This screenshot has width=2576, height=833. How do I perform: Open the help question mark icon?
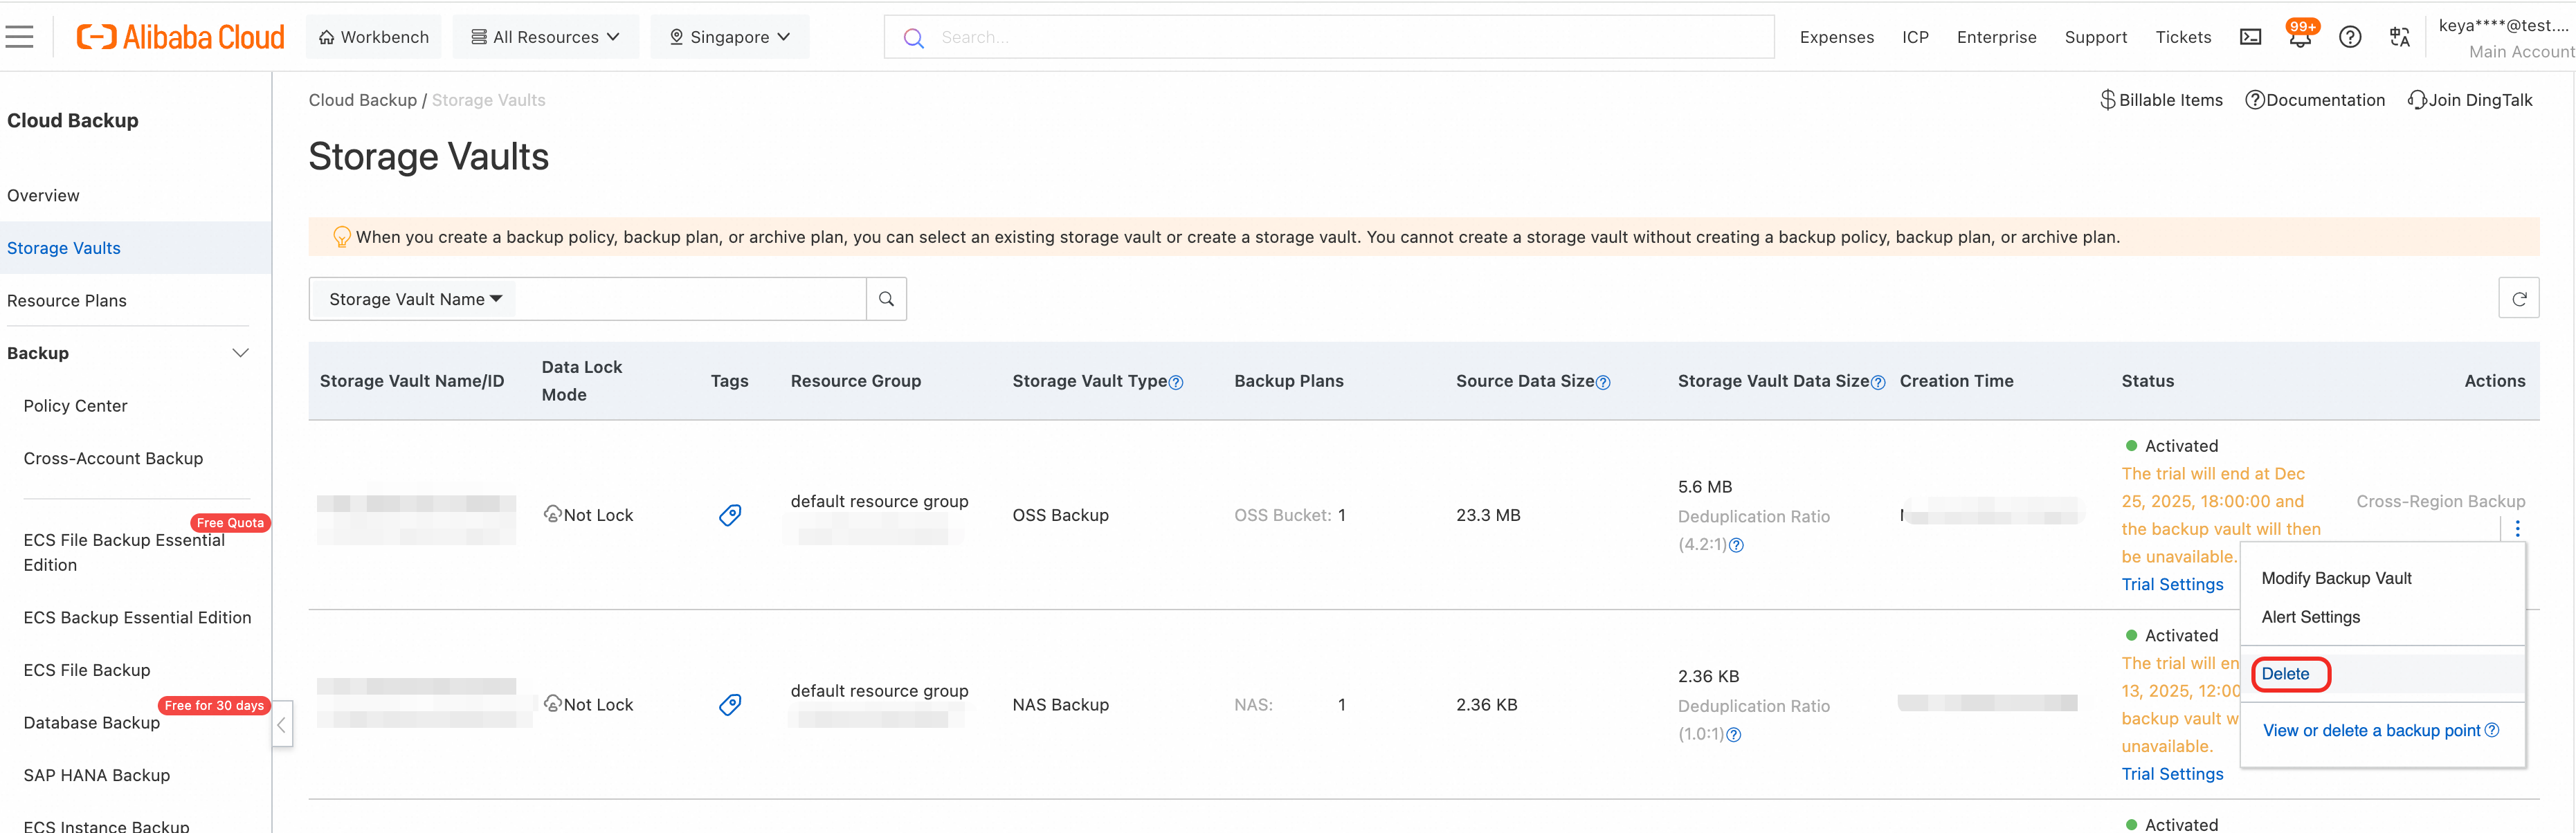click(x=2350, y=37)
